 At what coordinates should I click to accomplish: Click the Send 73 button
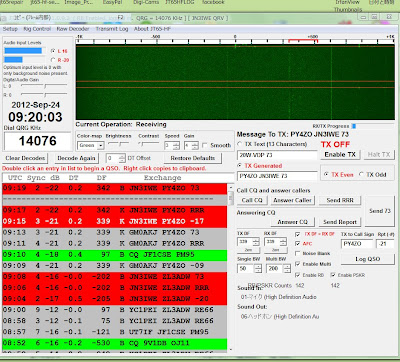pyautogui.click(x=380, y=211)
